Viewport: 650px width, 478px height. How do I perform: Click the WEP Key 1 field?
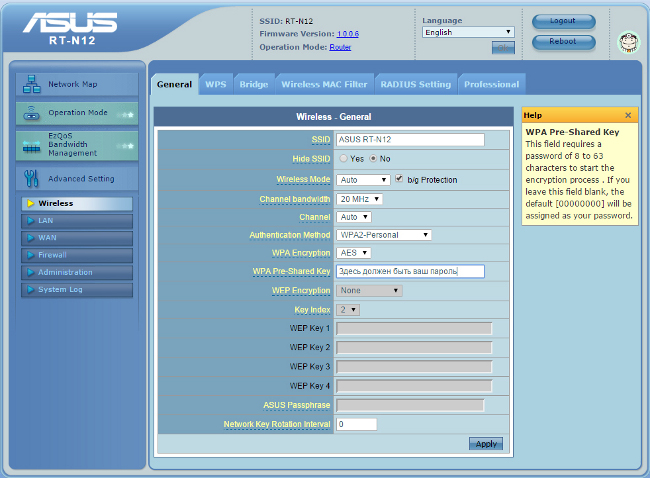pyautogui.click(x=414, y=329)
